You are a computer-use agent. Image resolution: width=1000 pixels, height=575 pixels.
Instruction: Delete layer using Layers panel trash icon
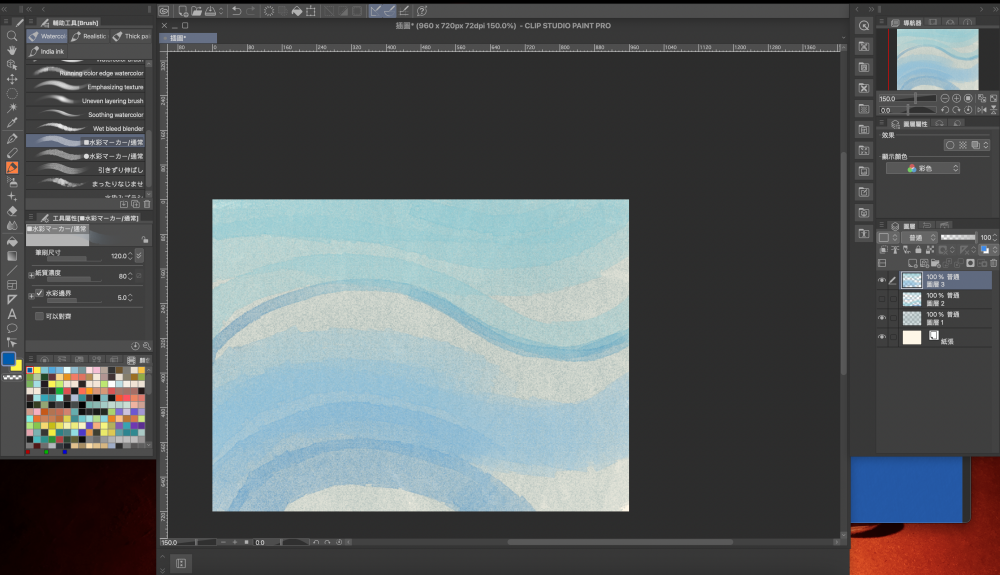[x=994, y=263]
